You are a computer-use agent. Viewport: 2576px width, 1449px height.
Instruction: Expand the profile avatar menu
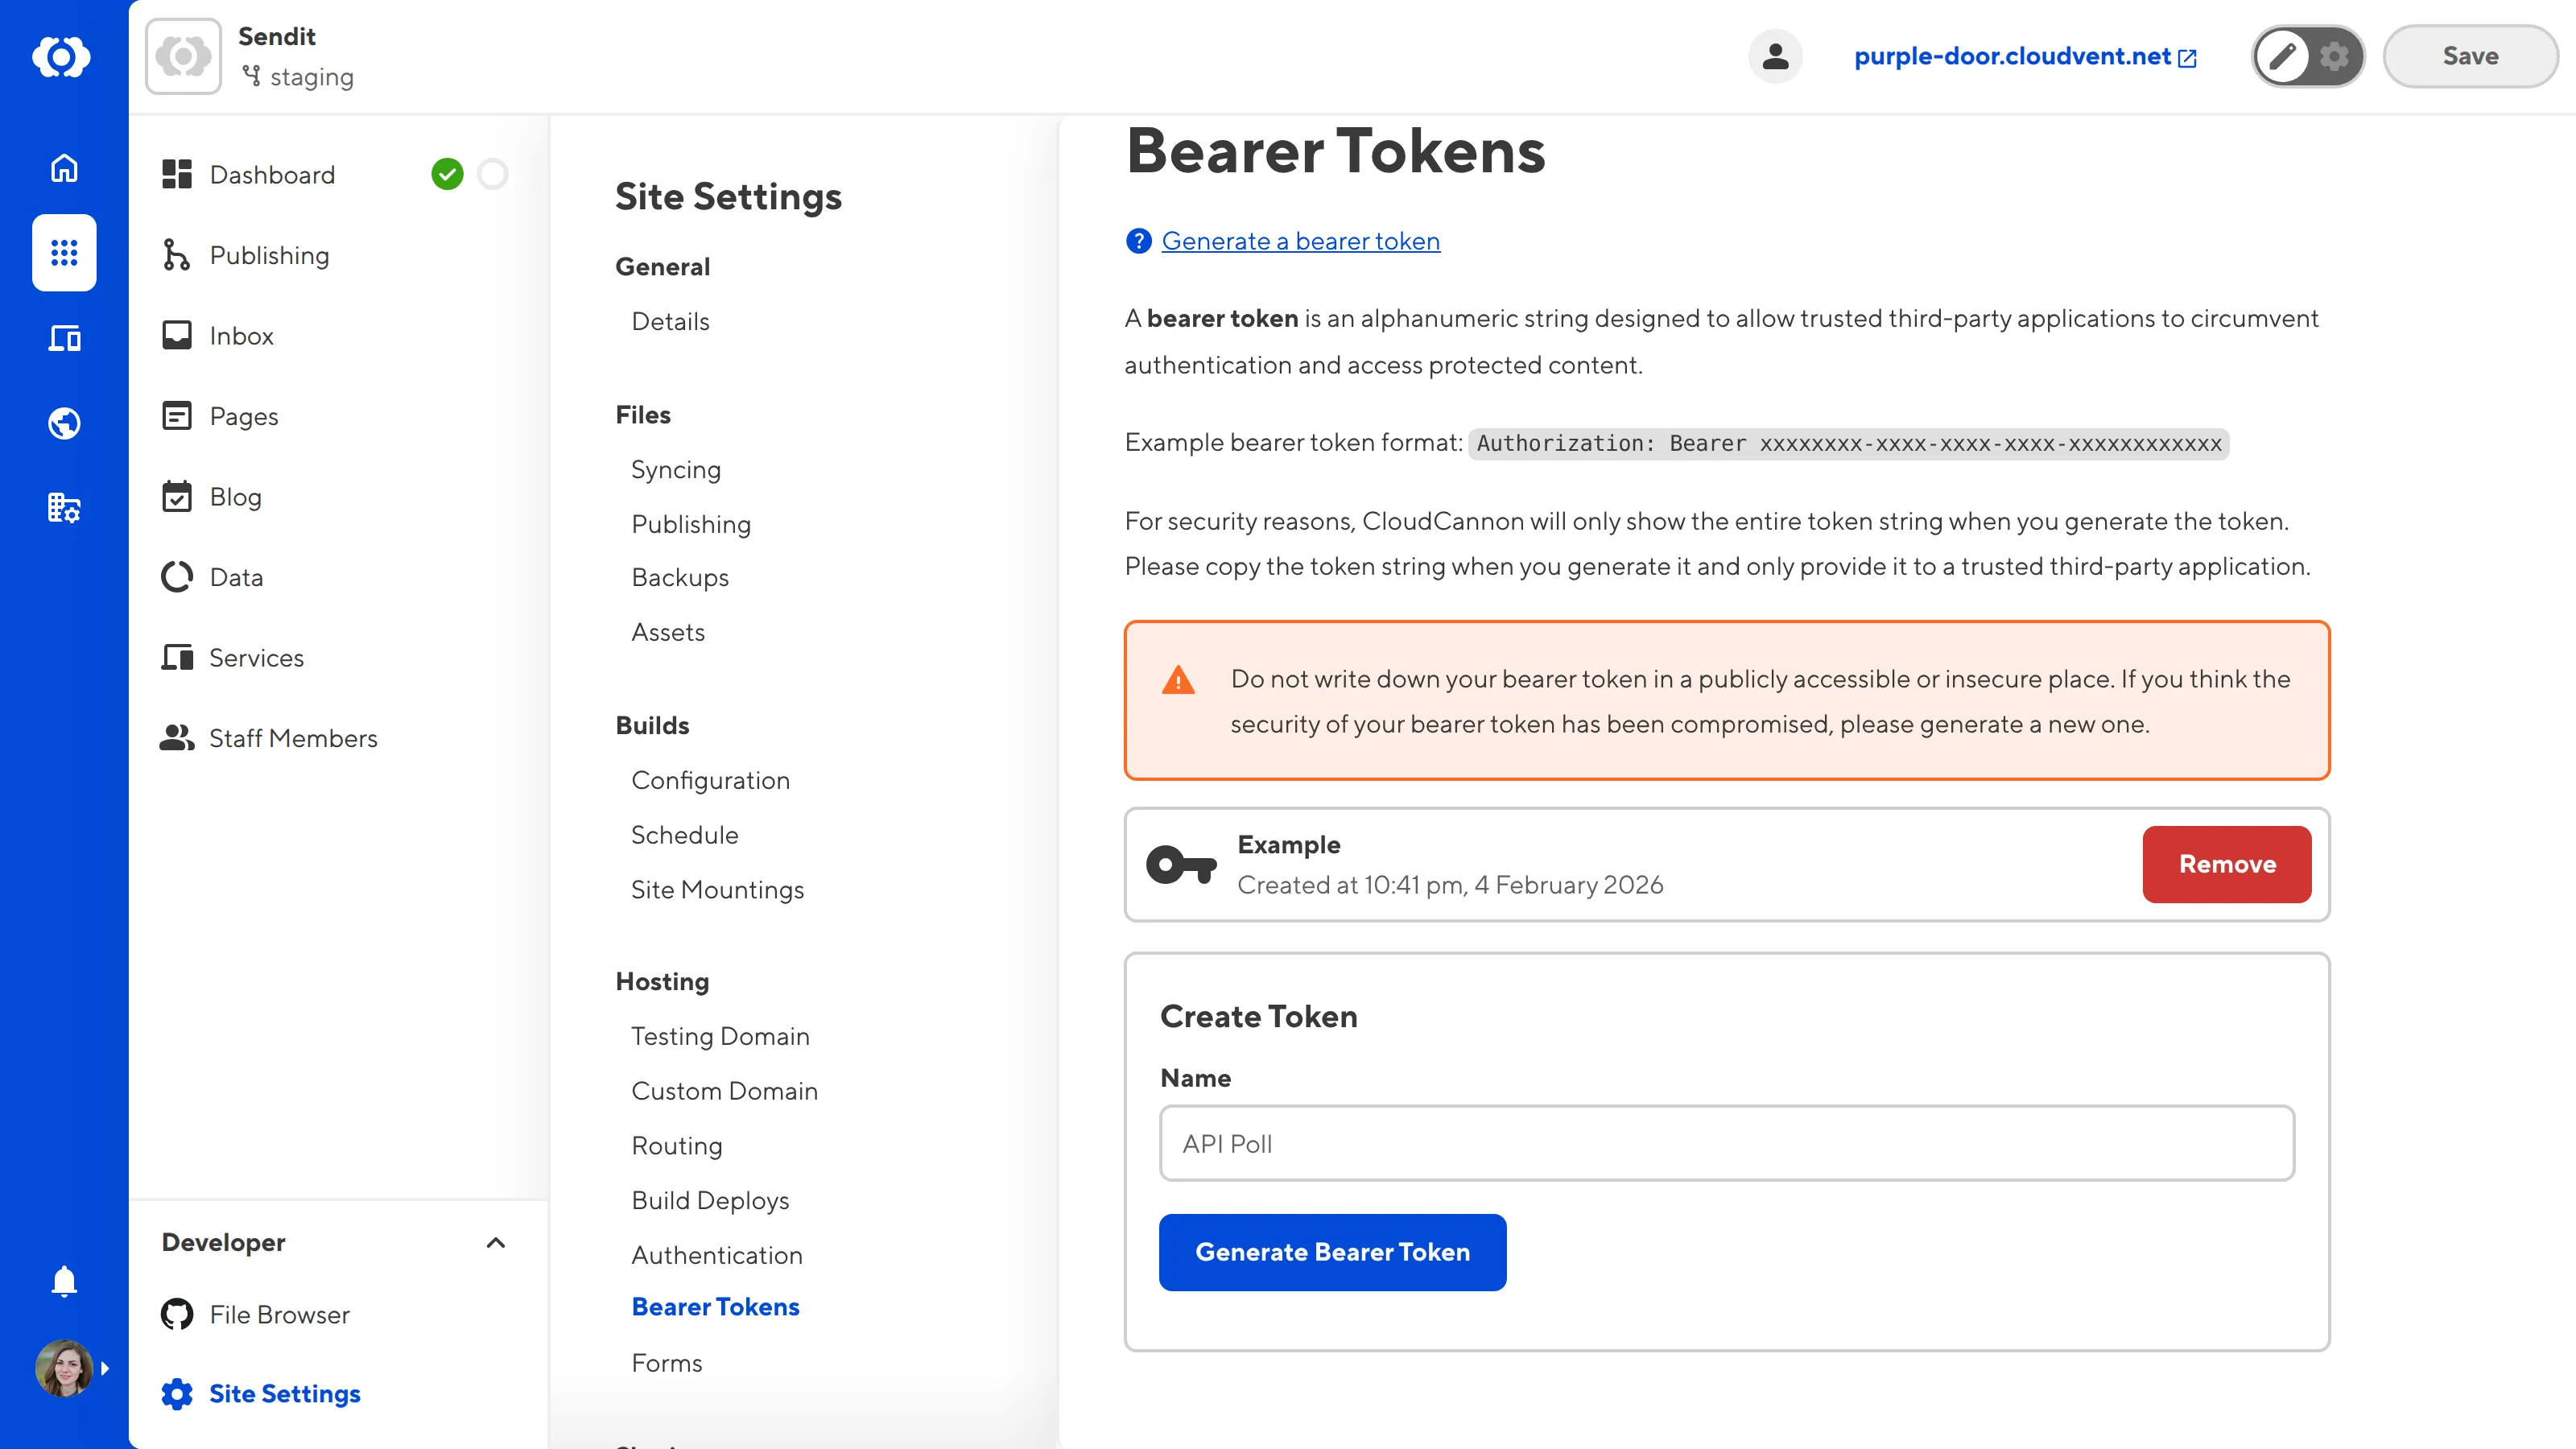pos(63,1368)
